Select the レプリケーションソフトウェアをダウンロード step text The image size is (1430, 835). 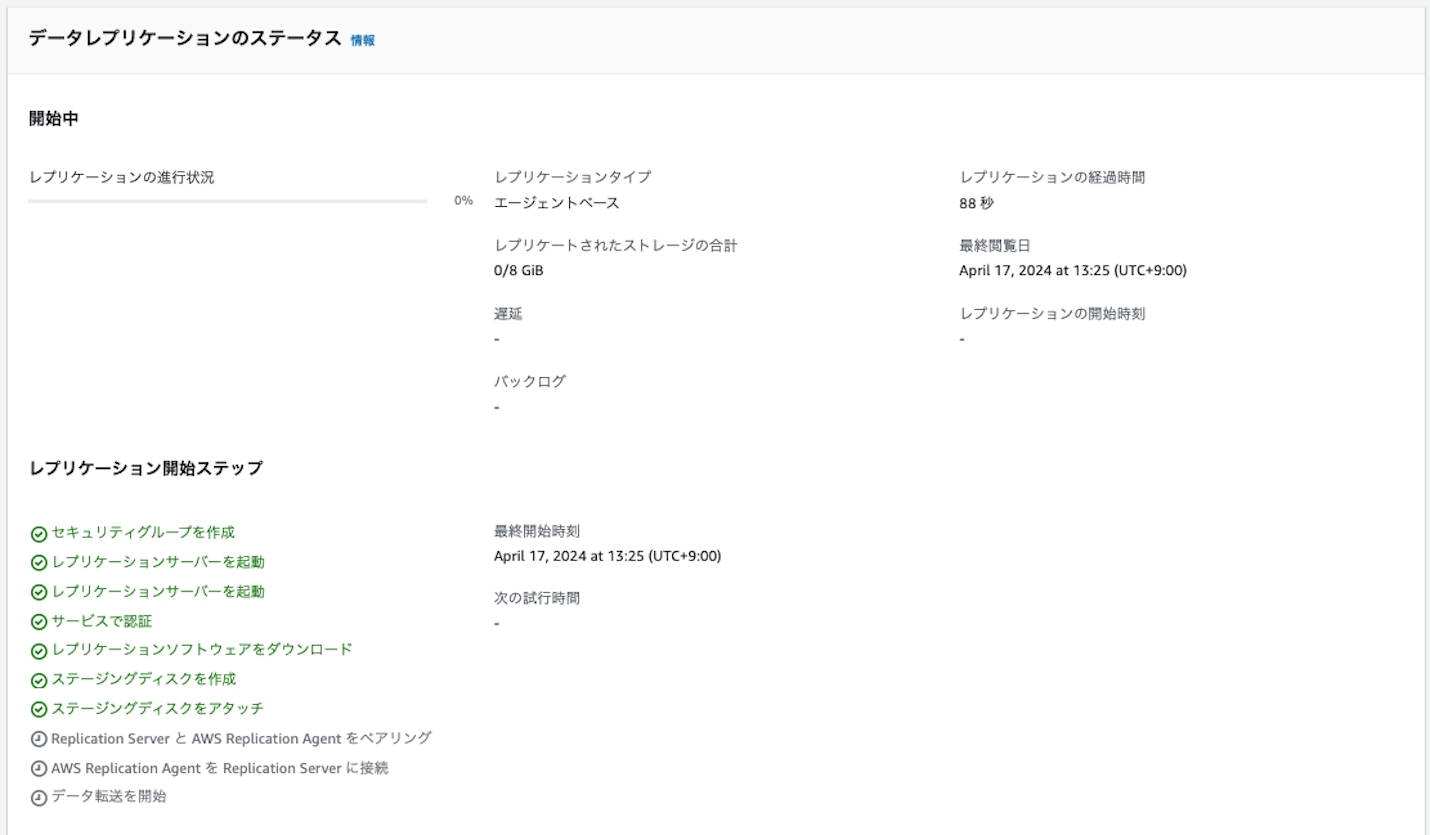pos(202,650)
